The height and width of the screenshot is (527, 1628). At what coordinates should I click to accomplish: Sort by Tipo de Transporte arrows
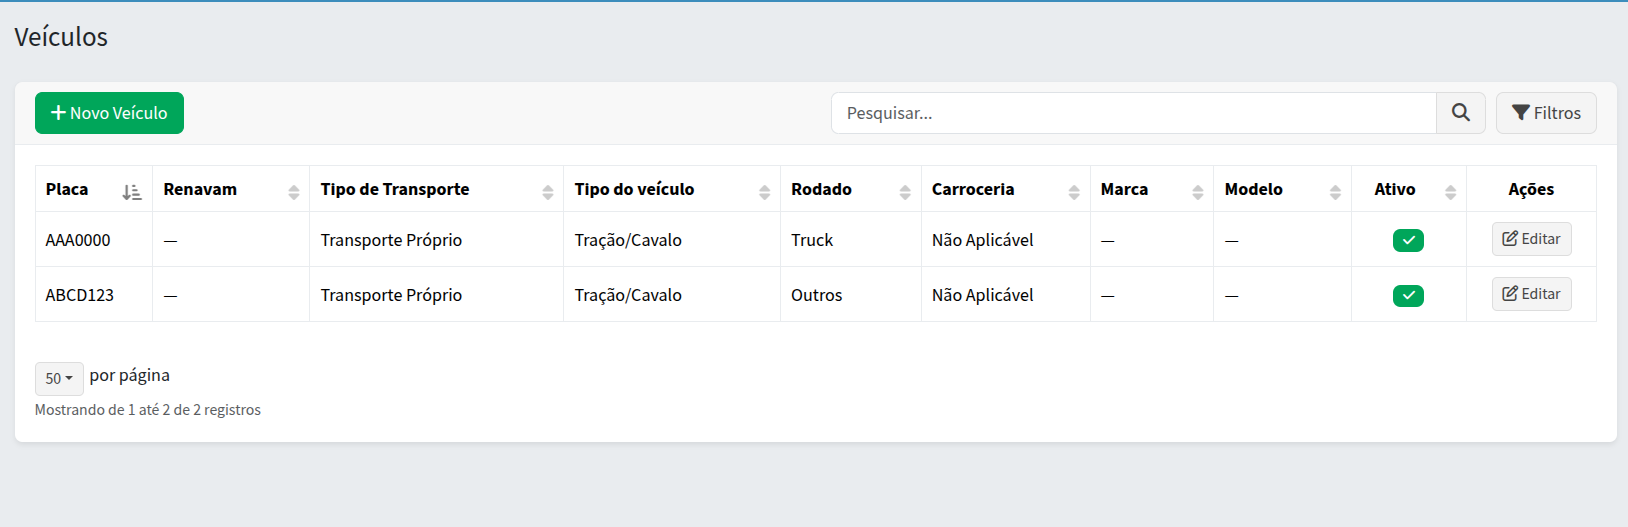547,192
